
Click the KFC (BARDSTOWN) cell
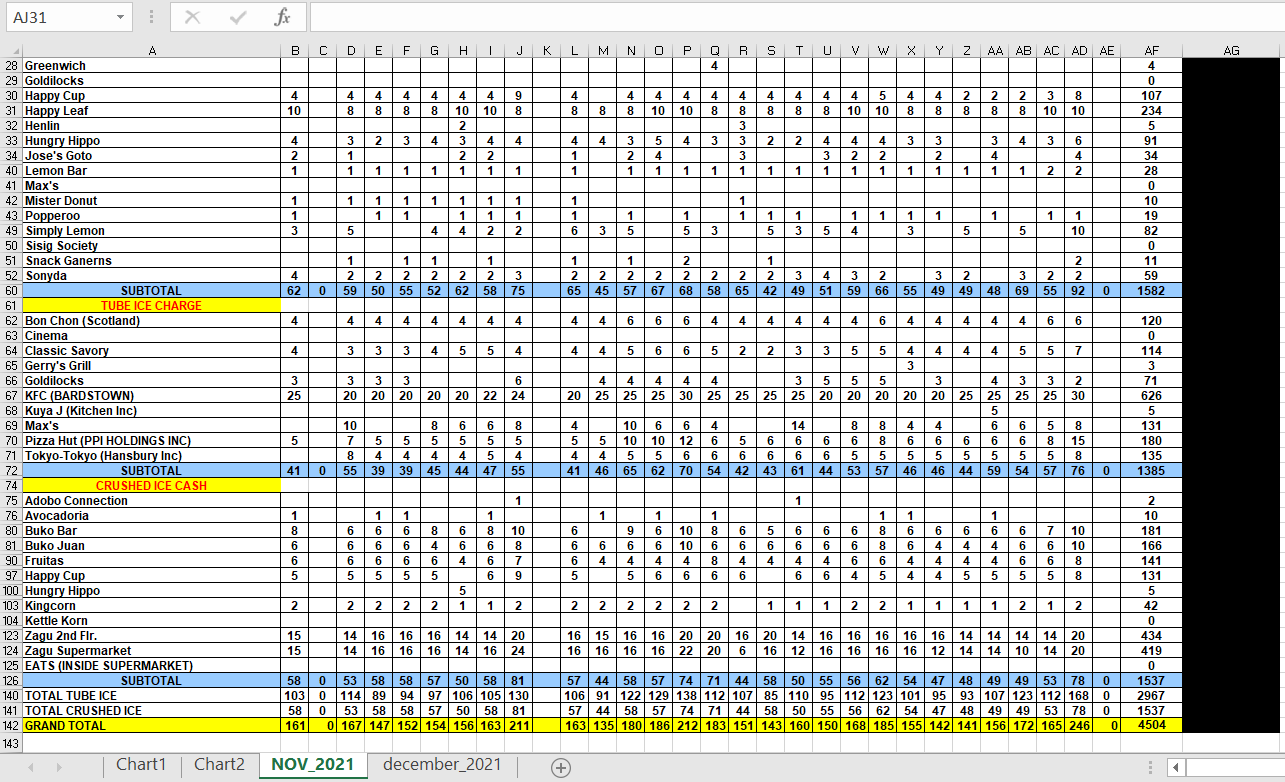pyautogui.click(x=151, y=396)
